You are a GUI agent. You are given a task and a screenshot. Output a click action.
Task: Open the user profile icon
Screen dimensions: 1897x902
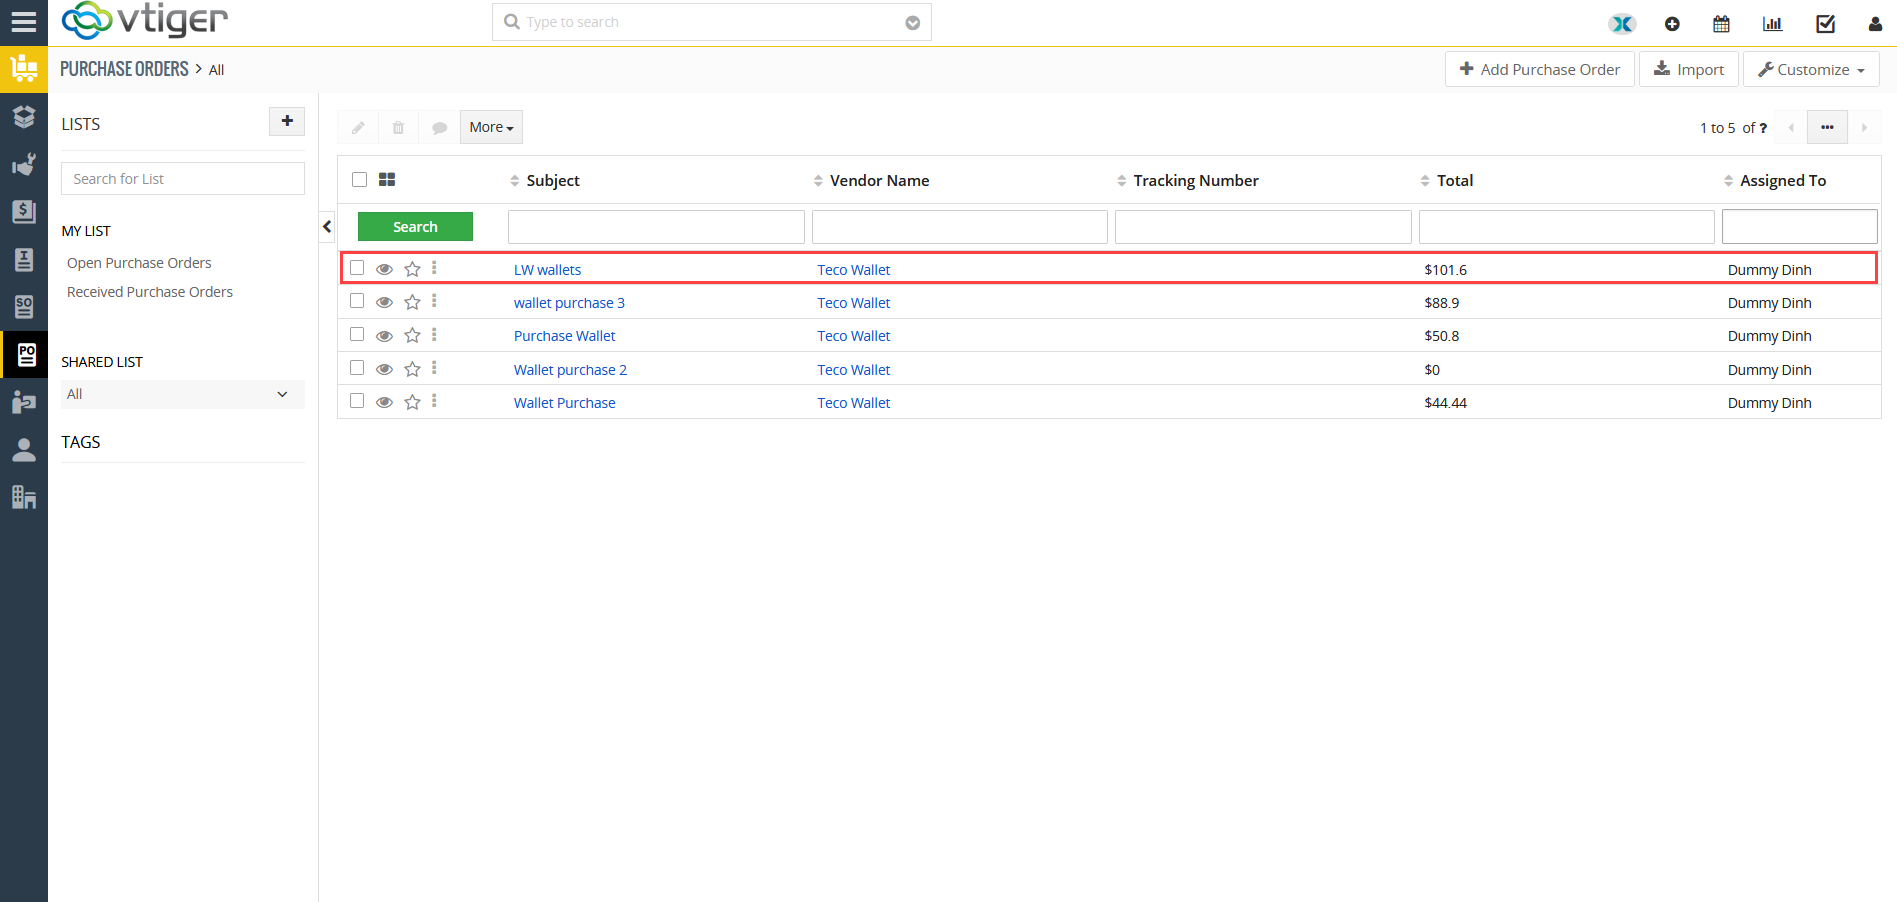1875,23
